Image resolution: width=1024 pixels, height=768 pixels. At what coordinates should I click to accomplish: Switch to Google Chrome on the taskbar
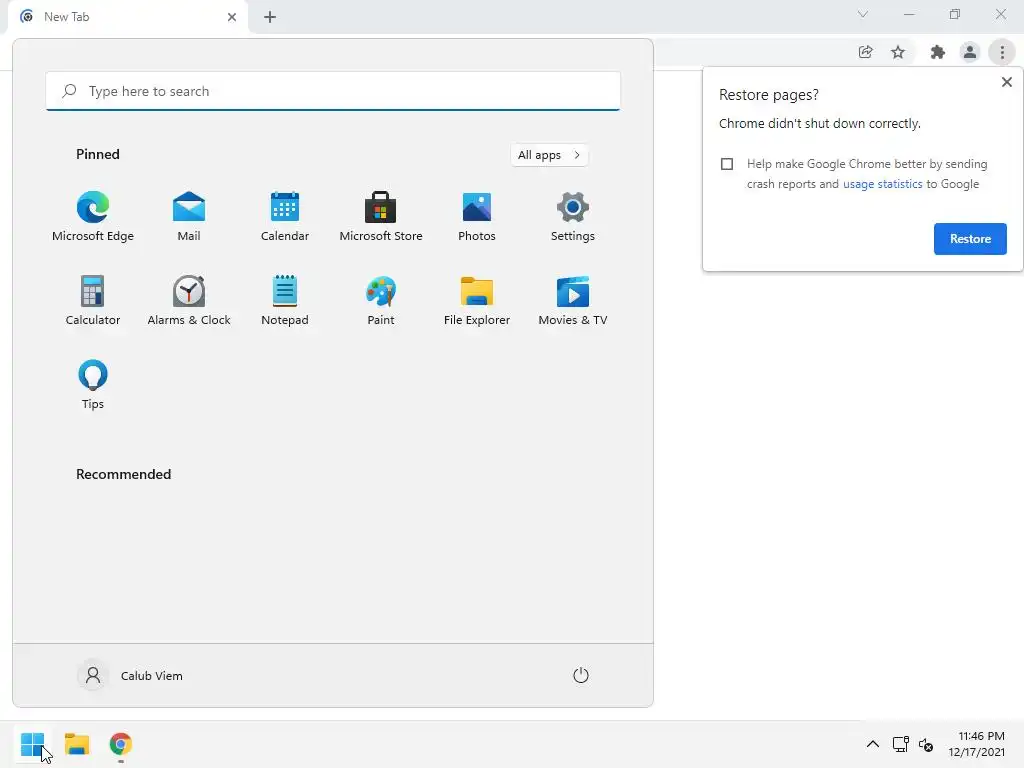pos(121,744)
